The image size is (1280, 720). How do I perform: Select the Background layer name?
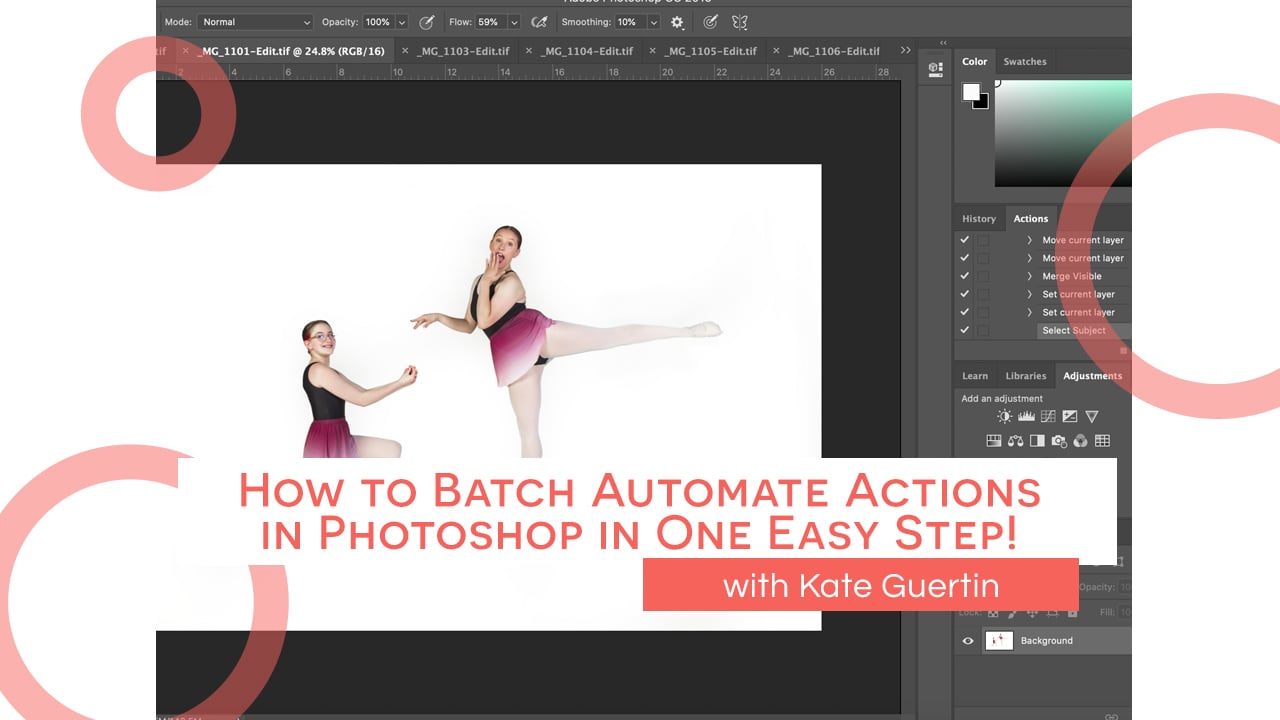1046,641
